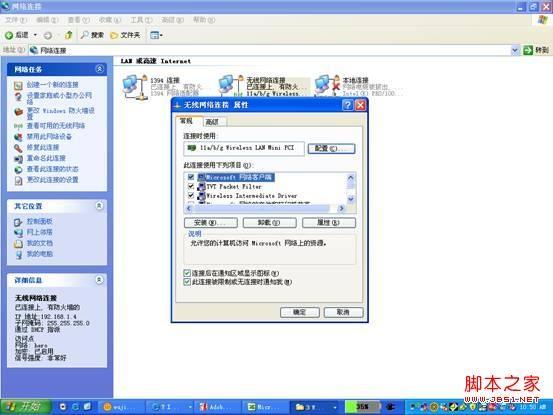This screenshot has height=415, width=553.
Task: Open the Search magnifier tool
Action: point(85,35)
